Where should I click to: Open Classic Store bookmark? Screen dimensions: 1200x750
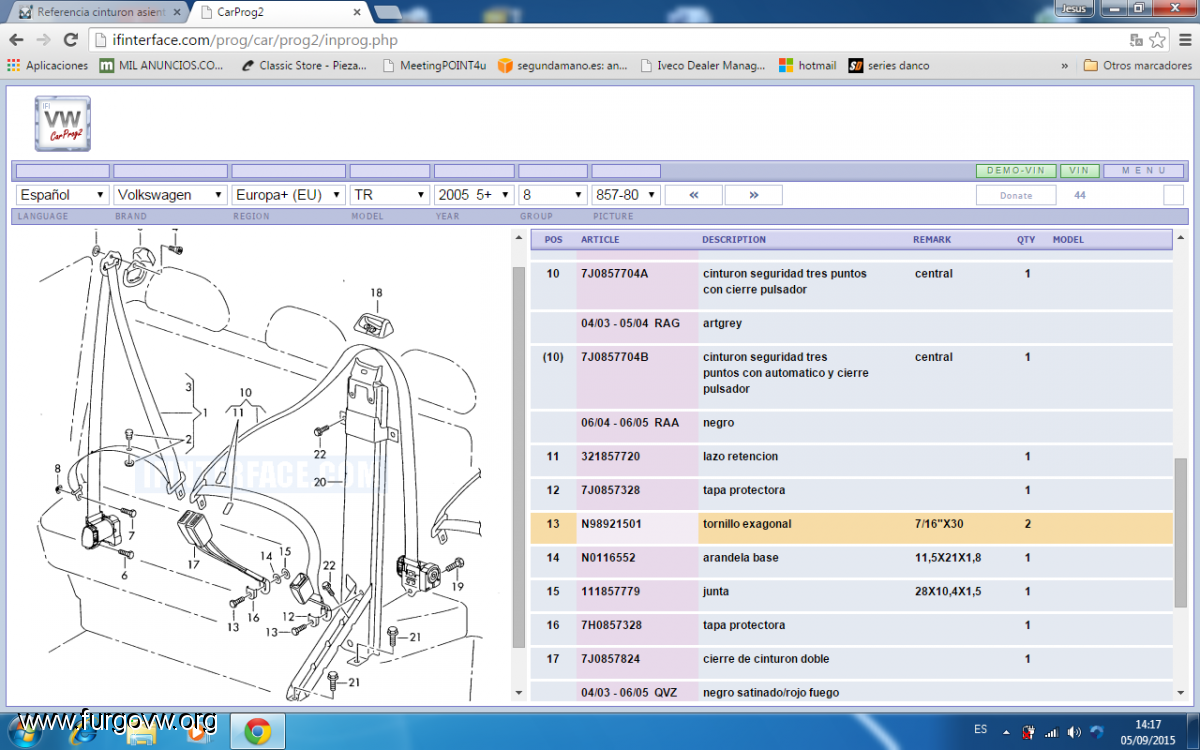point(304,65)
